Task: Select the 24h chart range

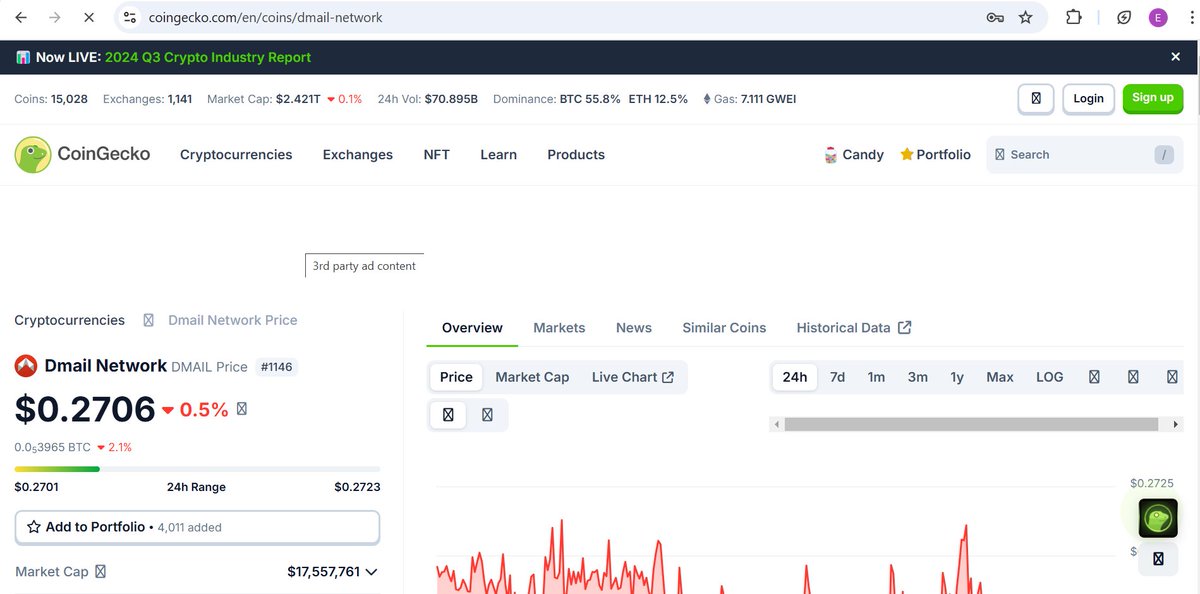Action: click(x=795, y=377)
